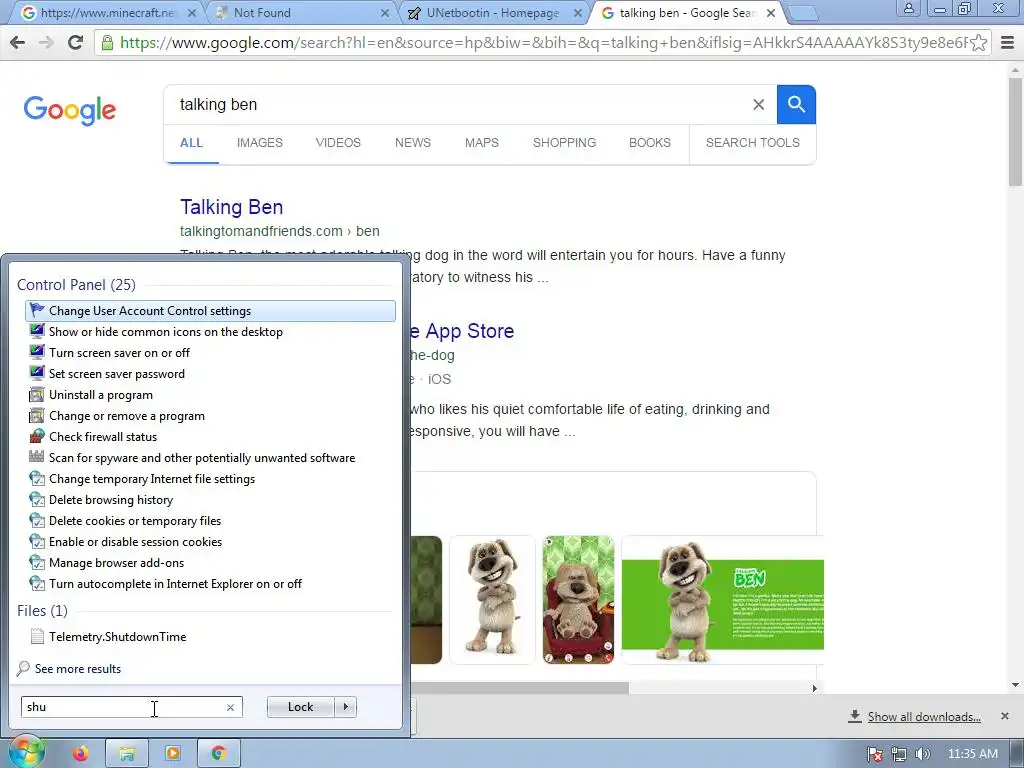Open Windows Explorer from the taskbar

[x=127, y=754]
